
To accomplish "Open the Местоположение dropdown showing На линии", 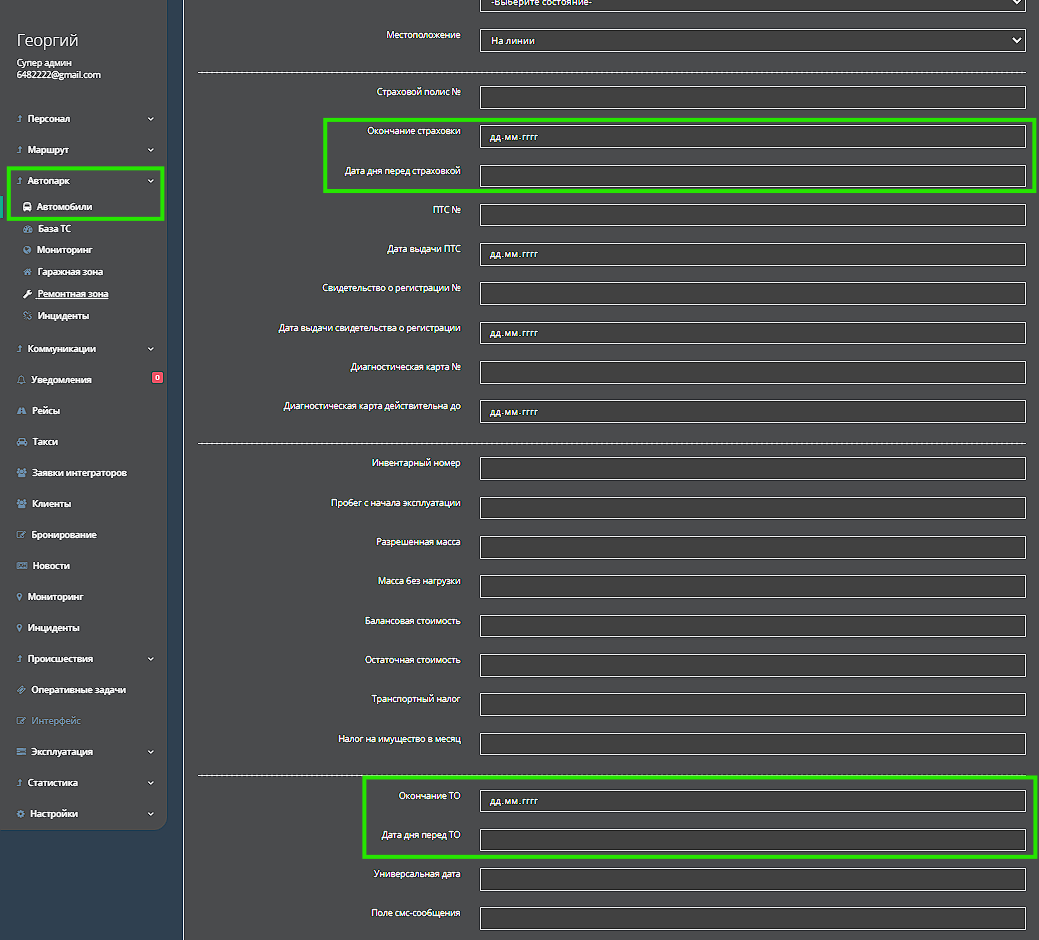I will point(752,41).
